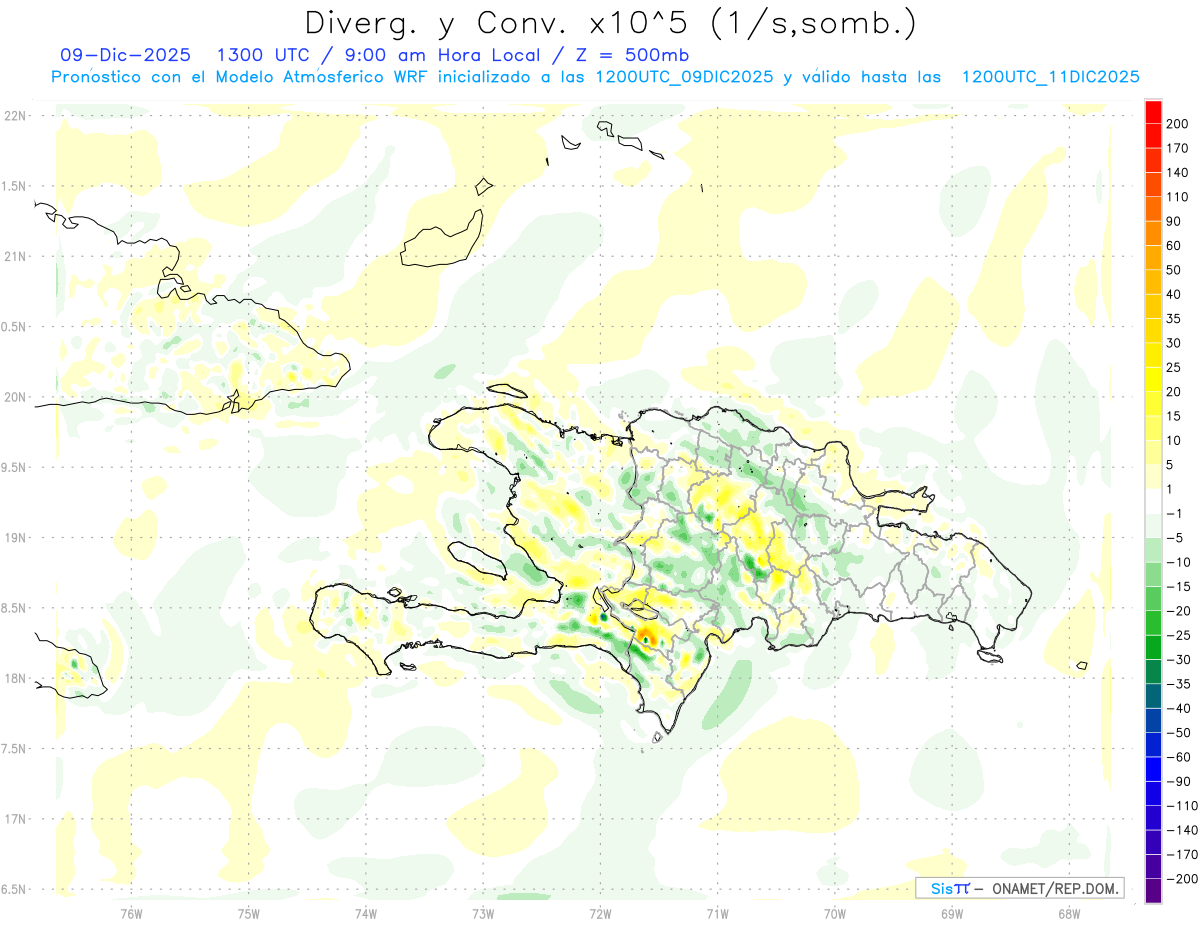Click the '-60' color scale value

pos(1177,757)
